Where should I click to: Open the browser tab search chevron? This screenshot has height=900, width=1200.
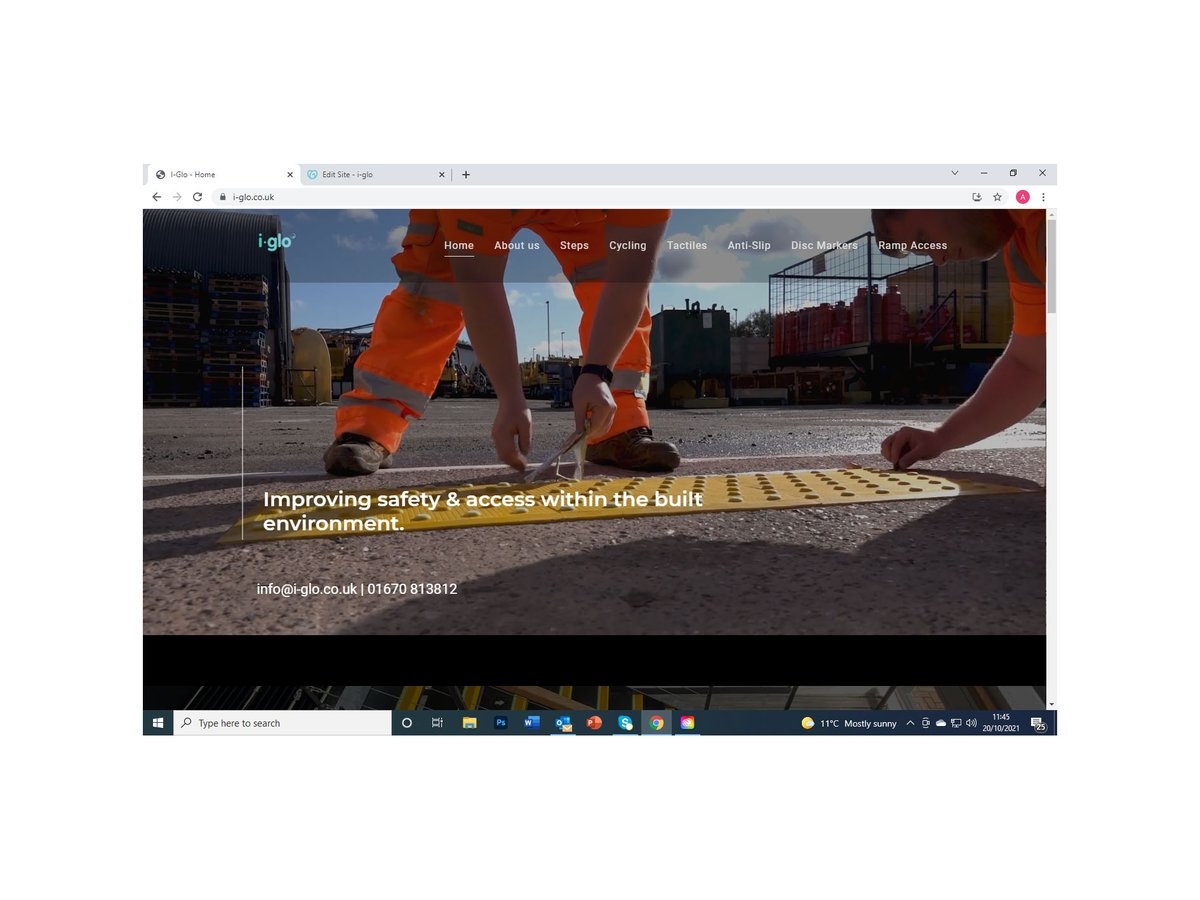955,173
